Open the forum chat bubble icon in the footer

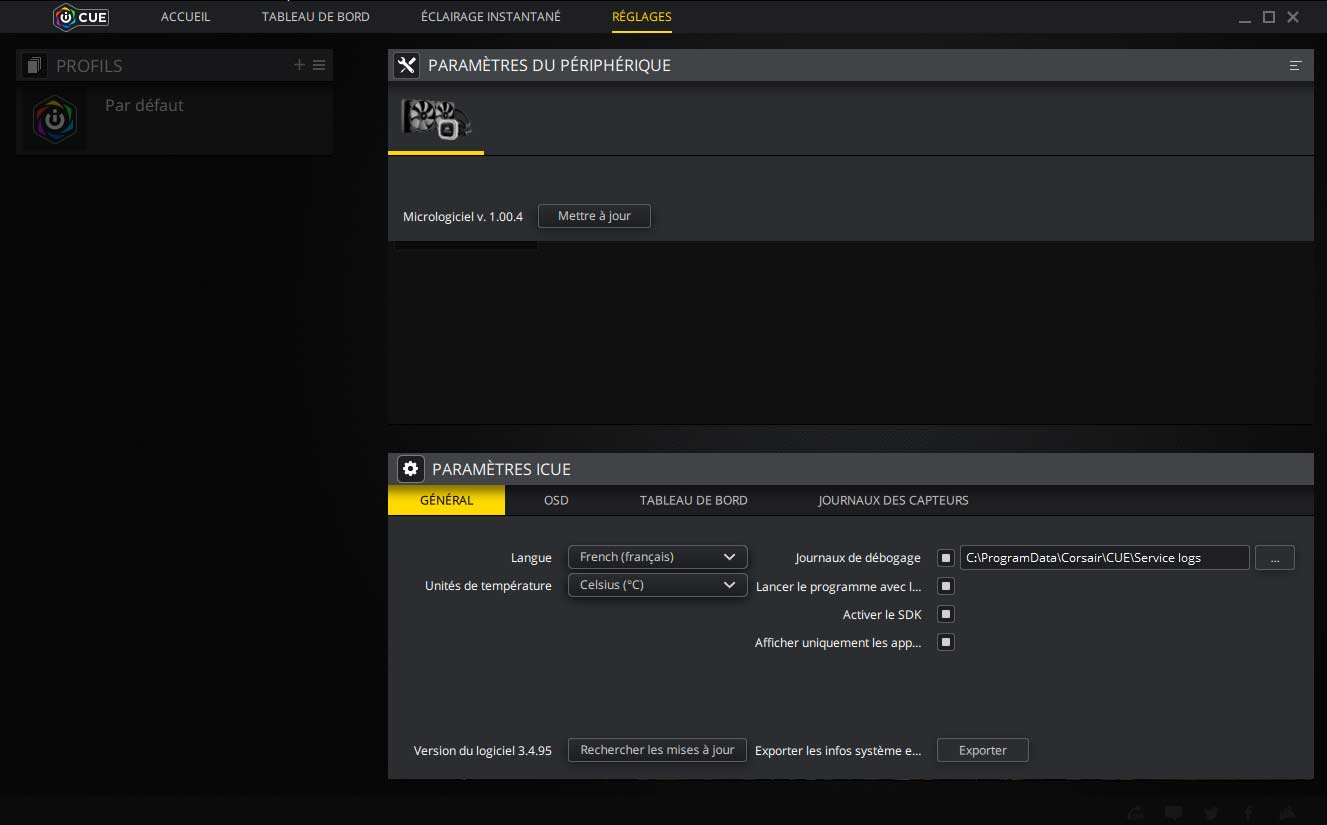click(x=1174, y=813)
